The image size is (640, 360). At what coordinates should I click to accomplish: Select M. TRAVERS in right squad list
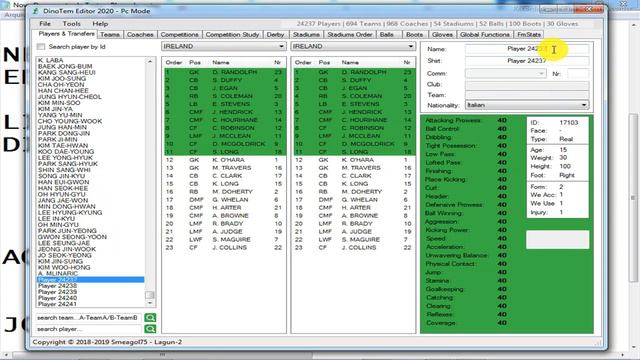click(x=361, y=168)
